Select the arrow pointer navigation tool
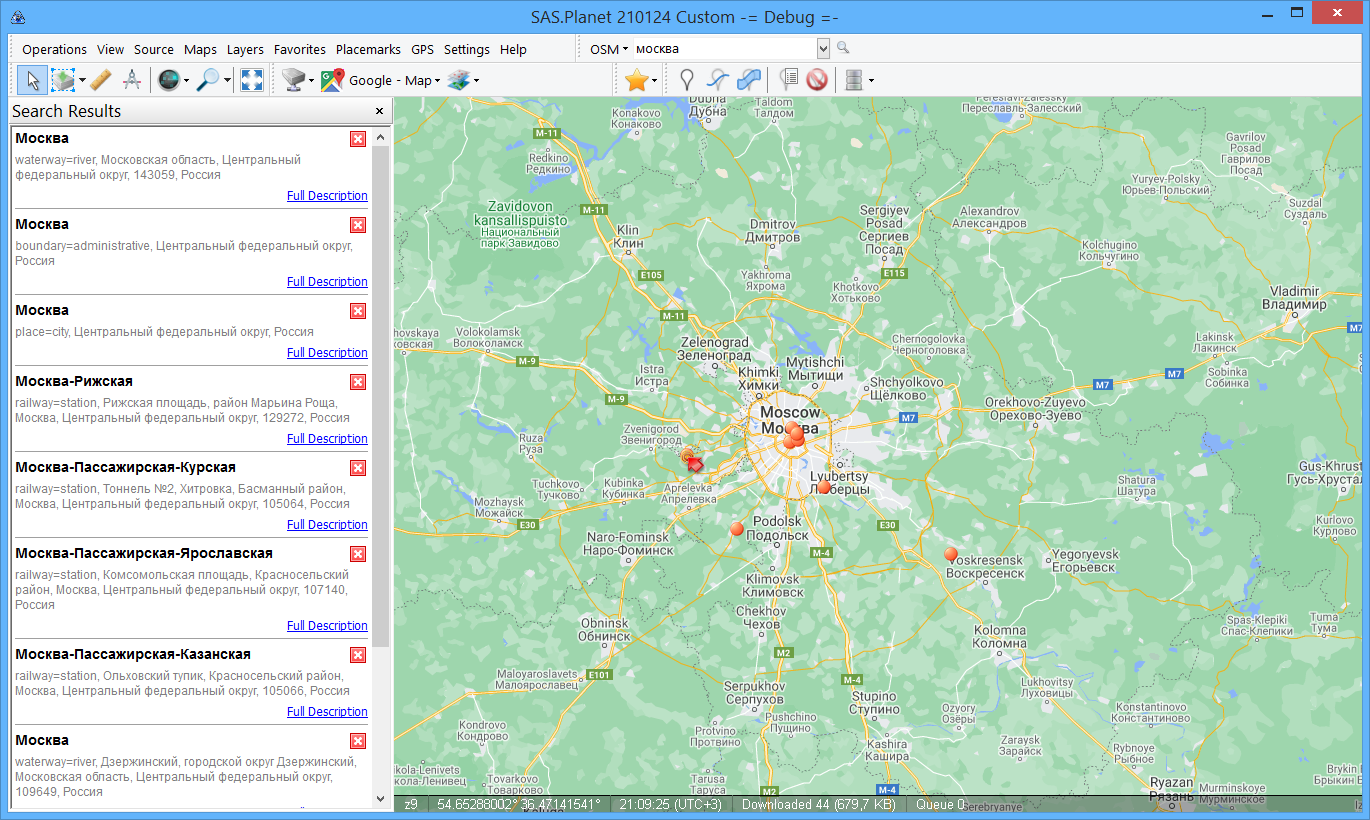 pyautogui.click(x=31, y=81)
